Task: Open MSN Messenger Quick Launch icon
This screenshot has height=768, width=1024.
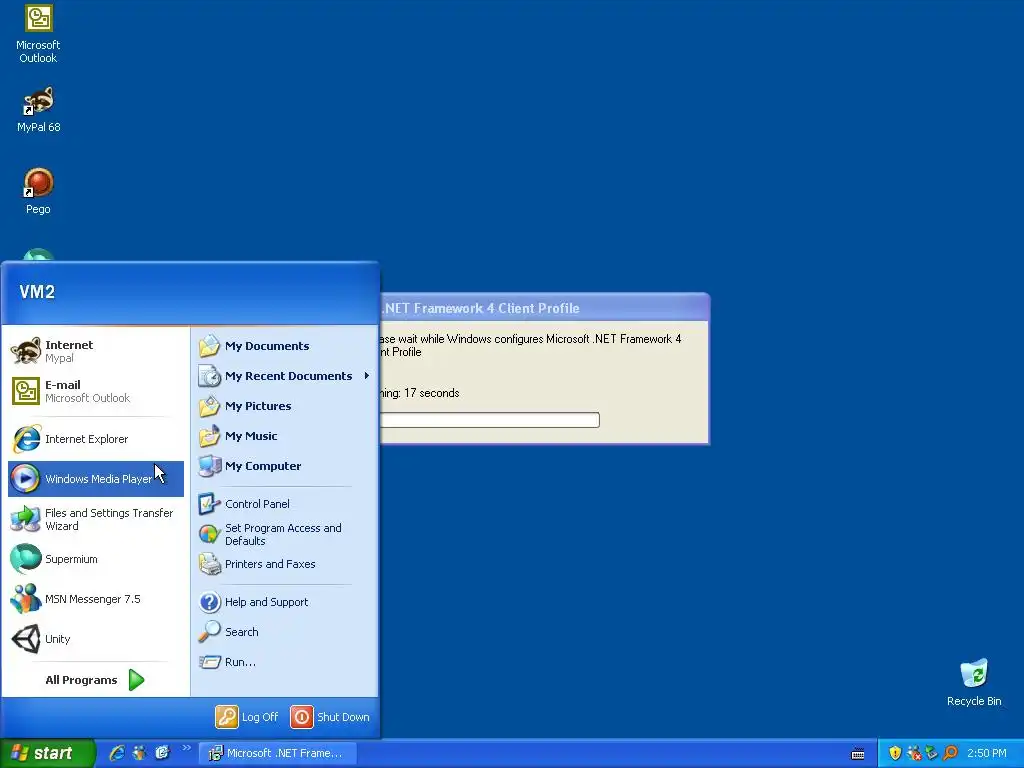Action: point(139,753)
